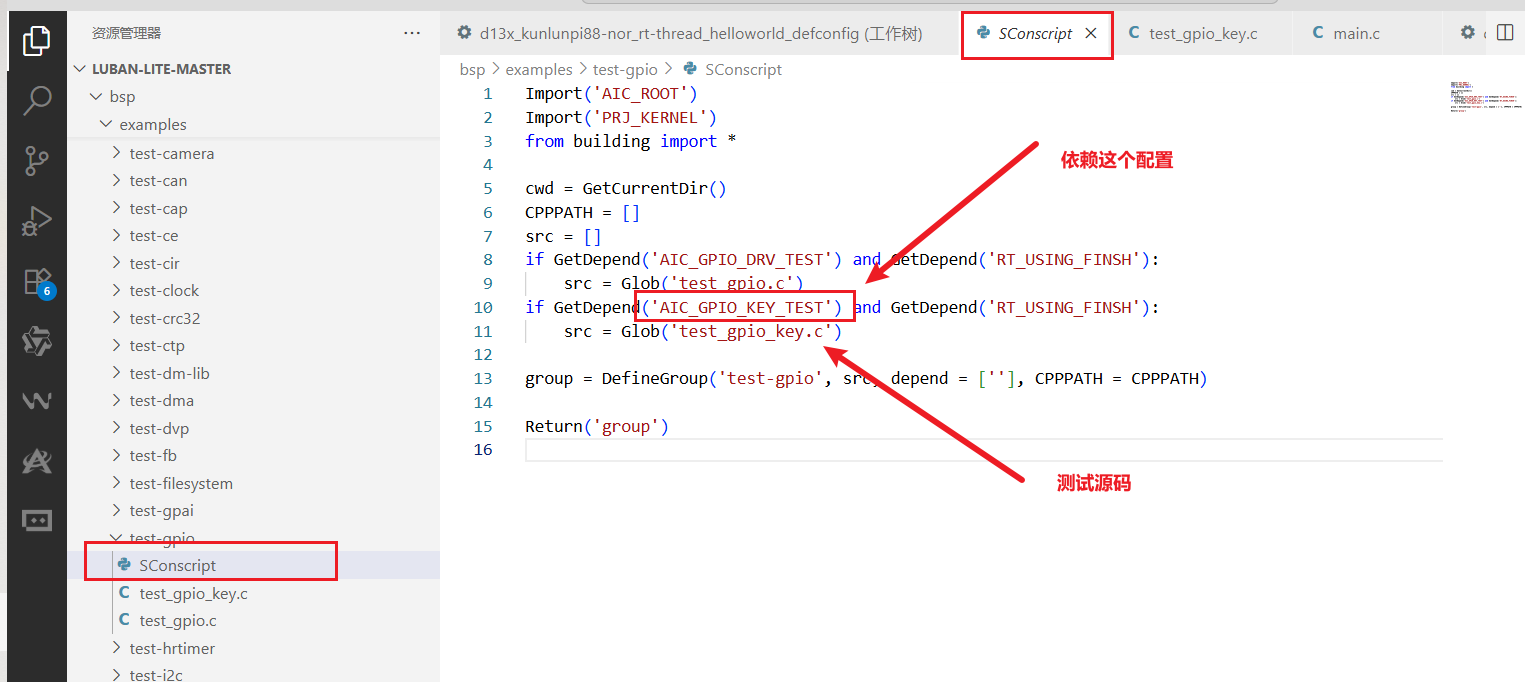Open Extensions view with badge 6
The image size is (1525, 682).
point(37,281)
